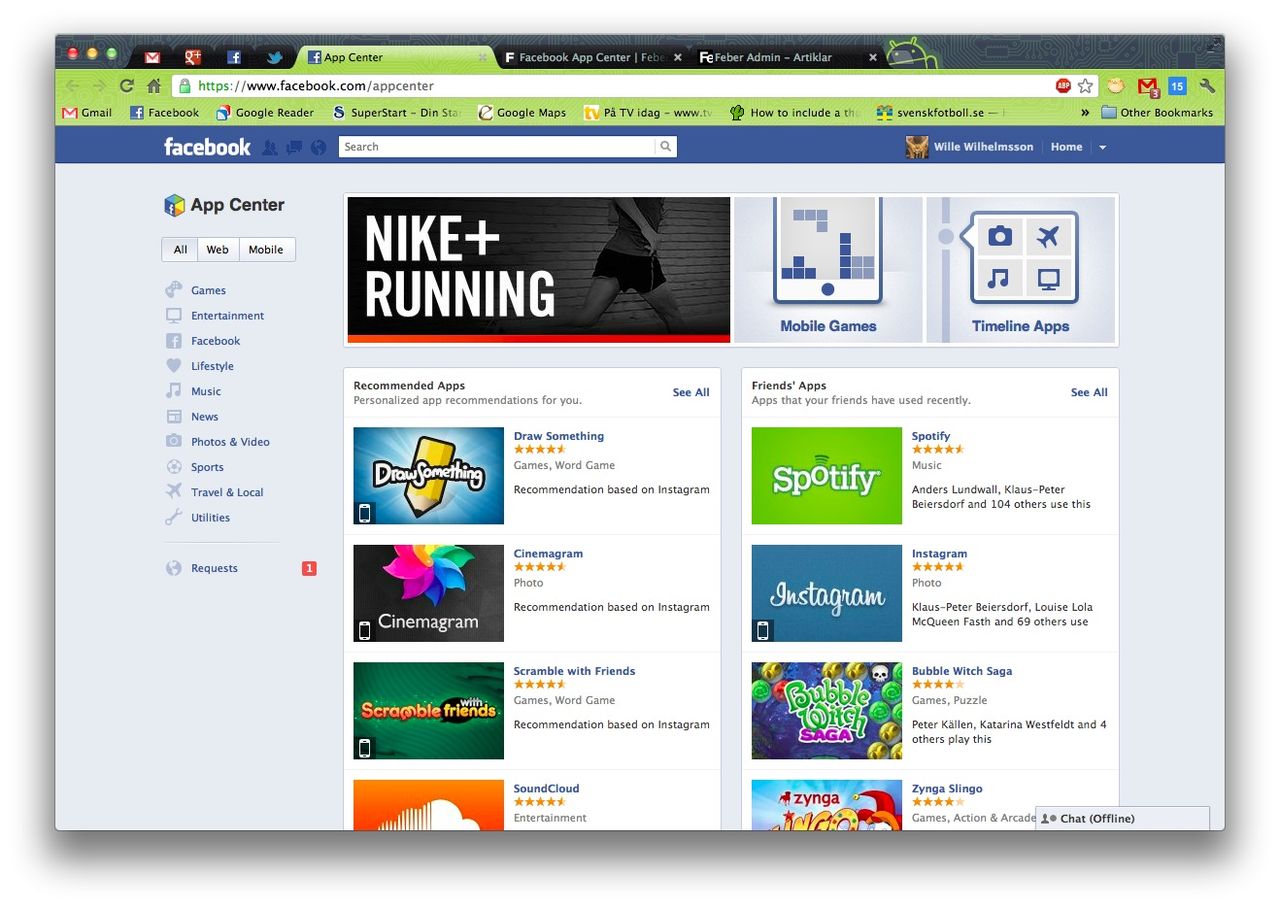Click the browser reload button

pos(127,86)
